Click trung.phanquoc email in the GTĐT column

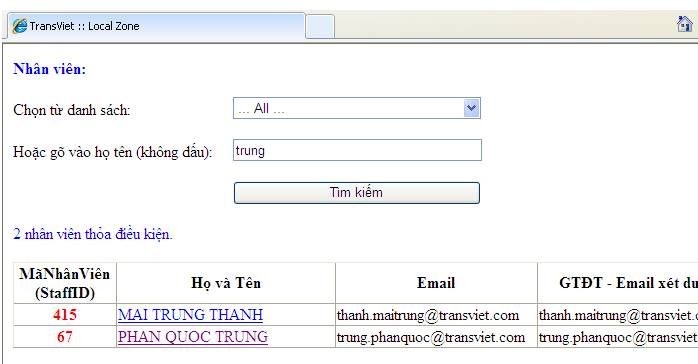[618, 337]
